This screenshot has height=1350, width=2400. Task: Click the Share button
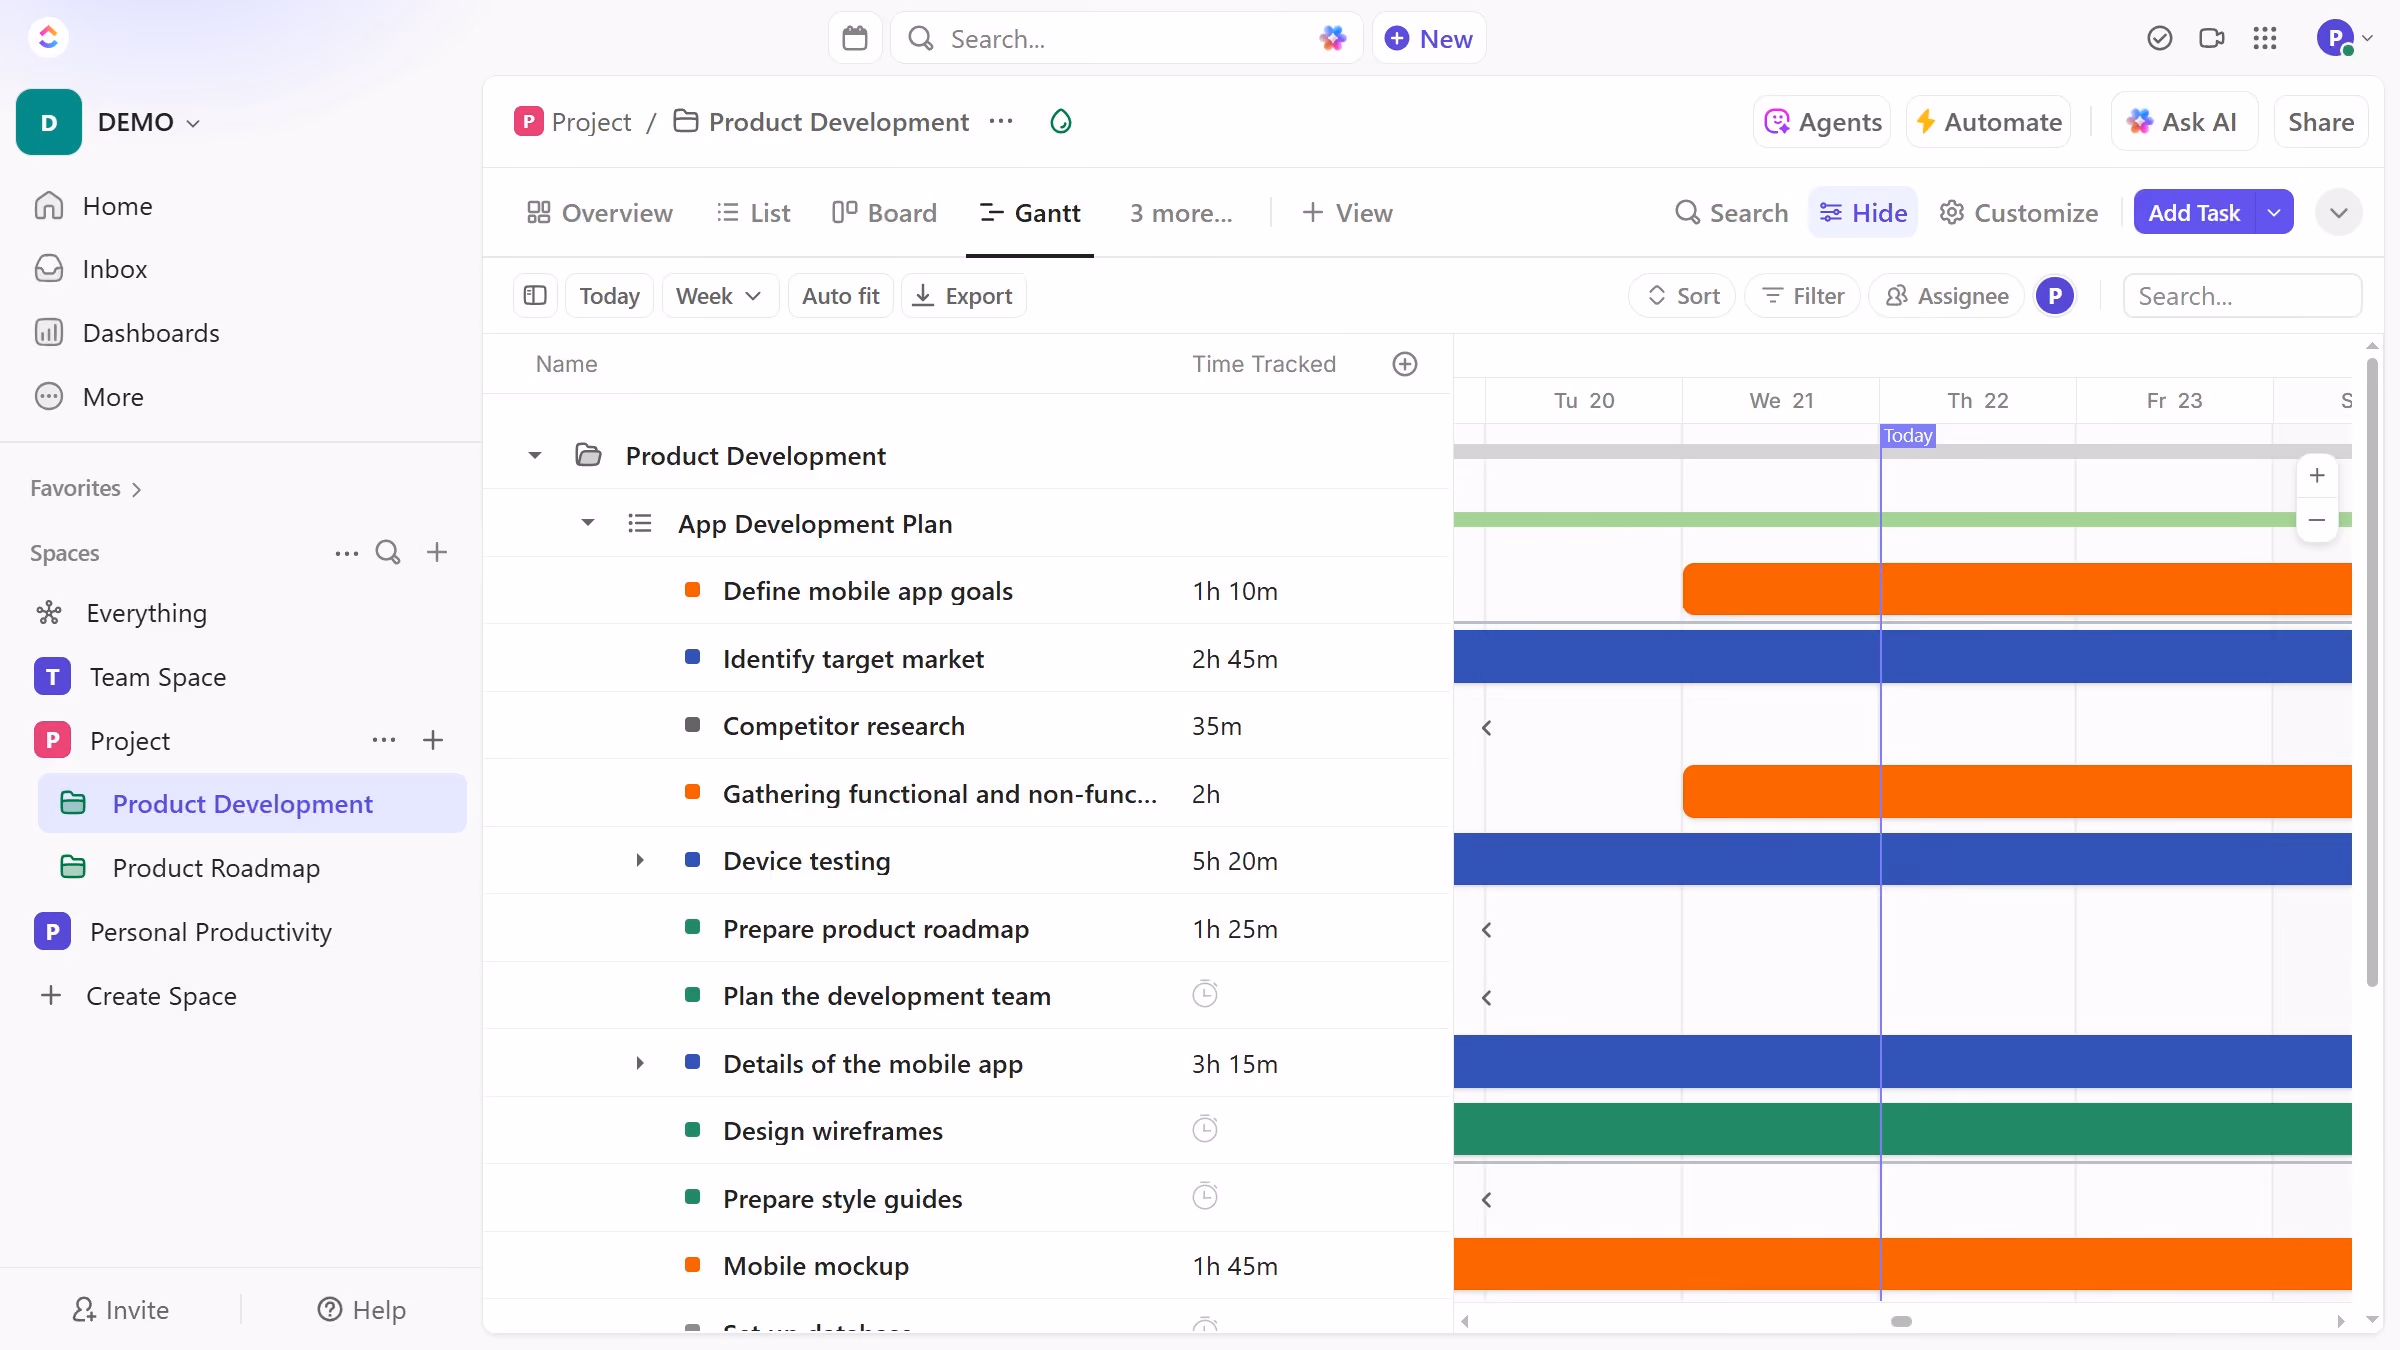coord(2321,122)
